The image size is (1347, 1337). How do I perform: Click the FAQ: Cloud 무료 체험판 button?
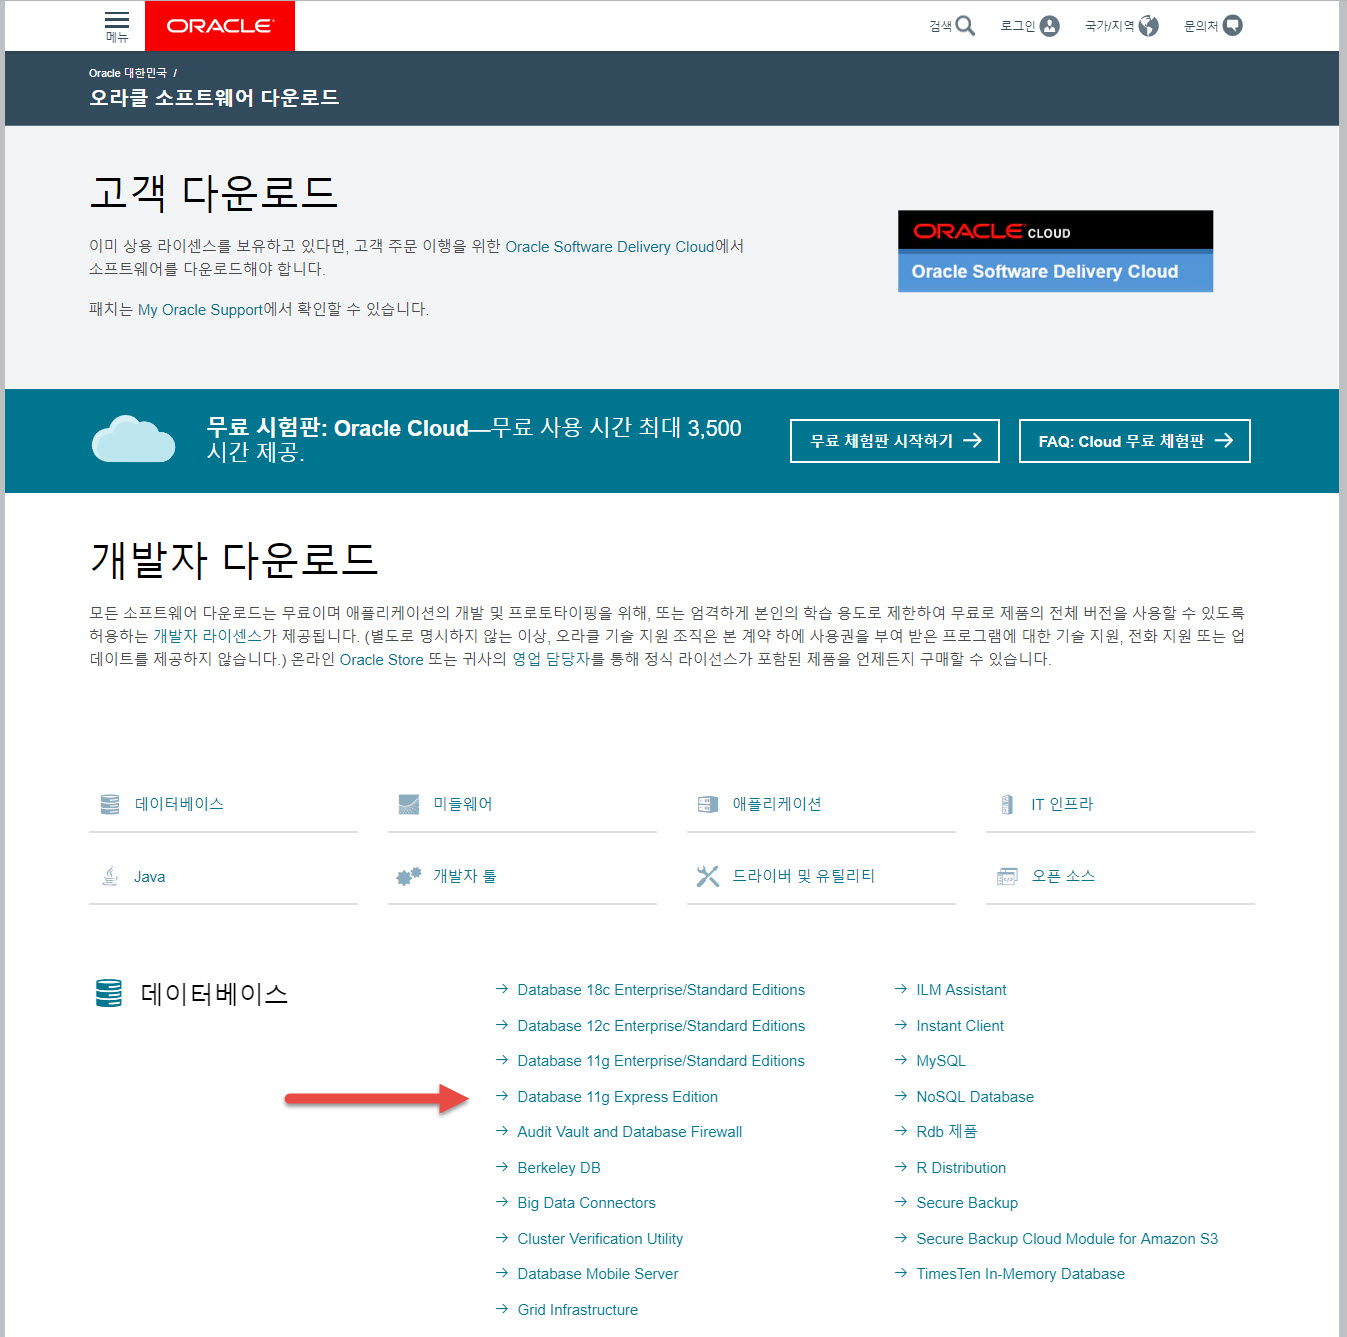tap(1135, 441)
